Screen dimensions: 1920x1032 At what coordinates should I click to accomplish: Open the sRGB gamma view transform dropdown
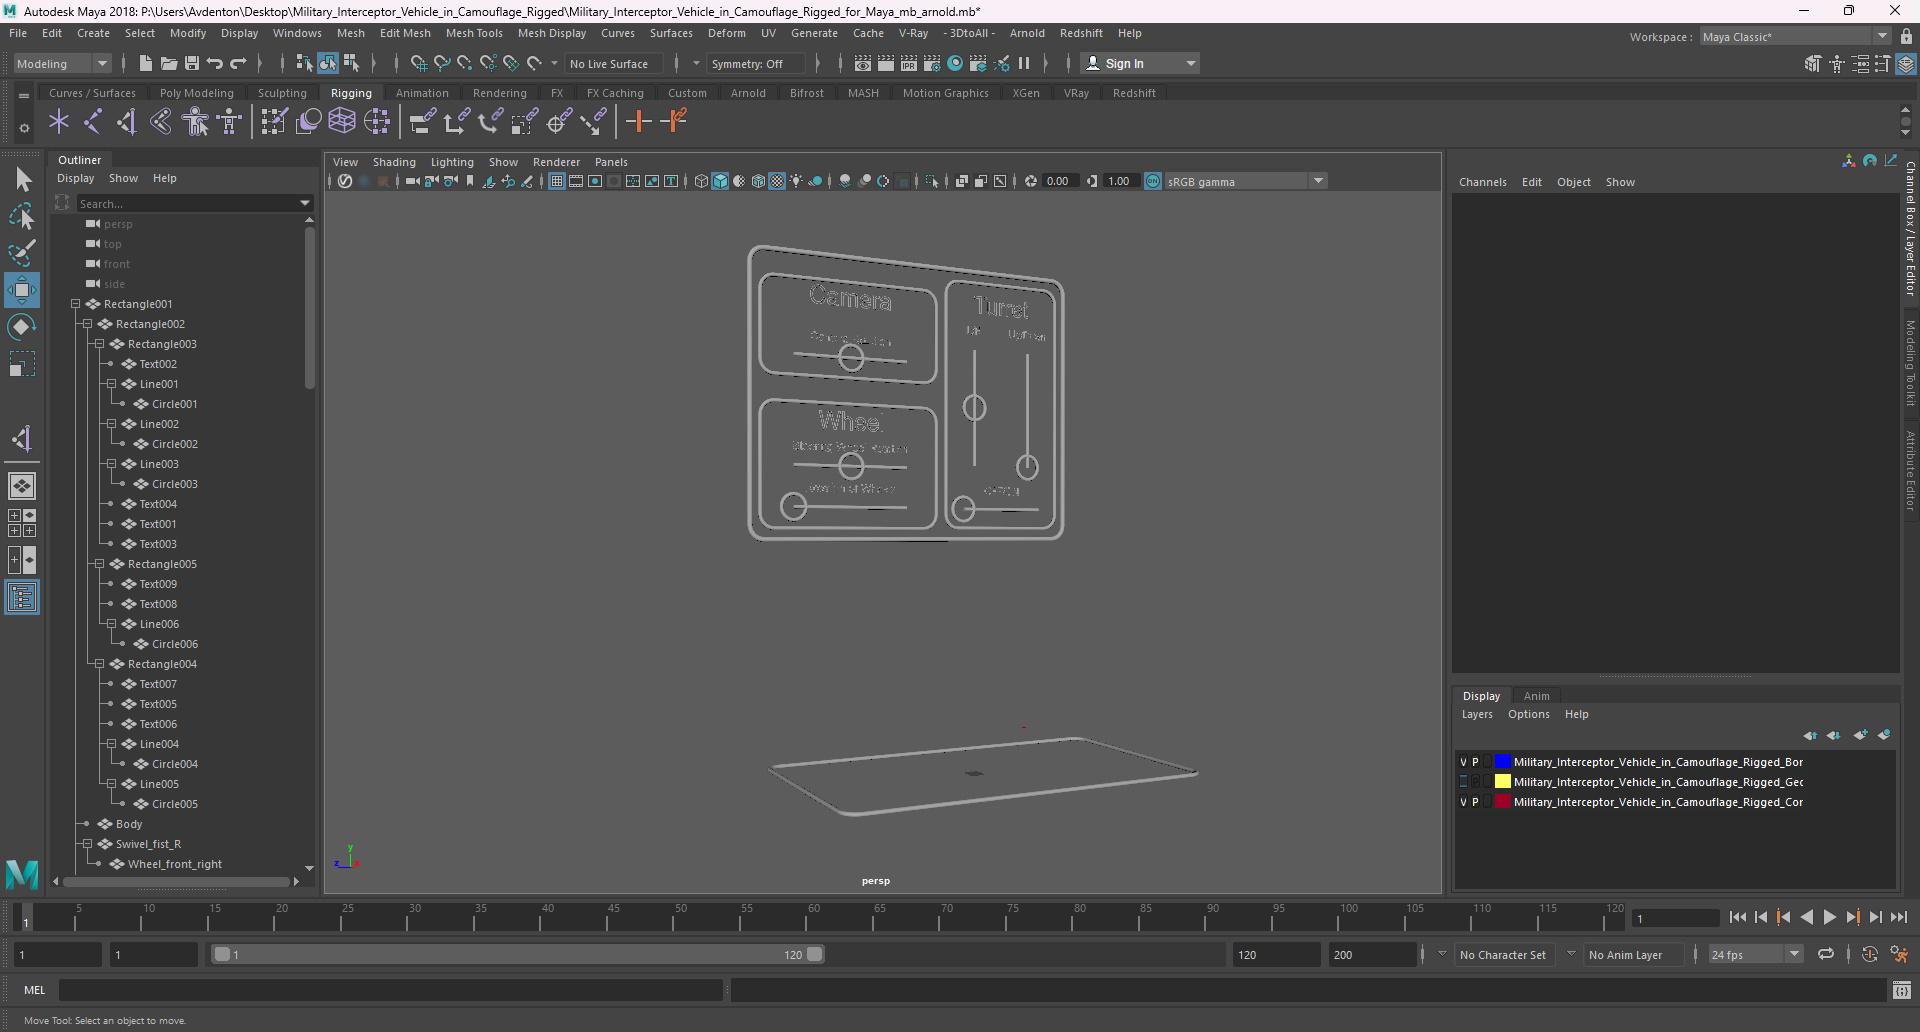click(1245, 181)
